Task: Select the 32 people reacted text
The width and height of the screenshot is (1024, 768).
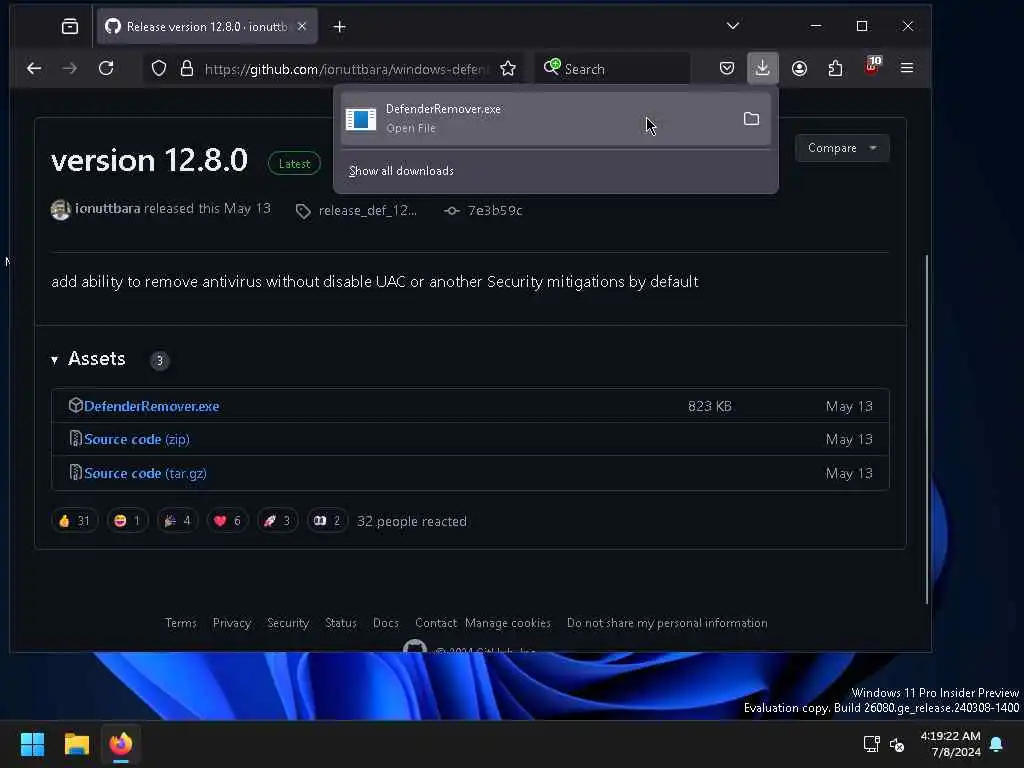Action: [x=411, y=521]
